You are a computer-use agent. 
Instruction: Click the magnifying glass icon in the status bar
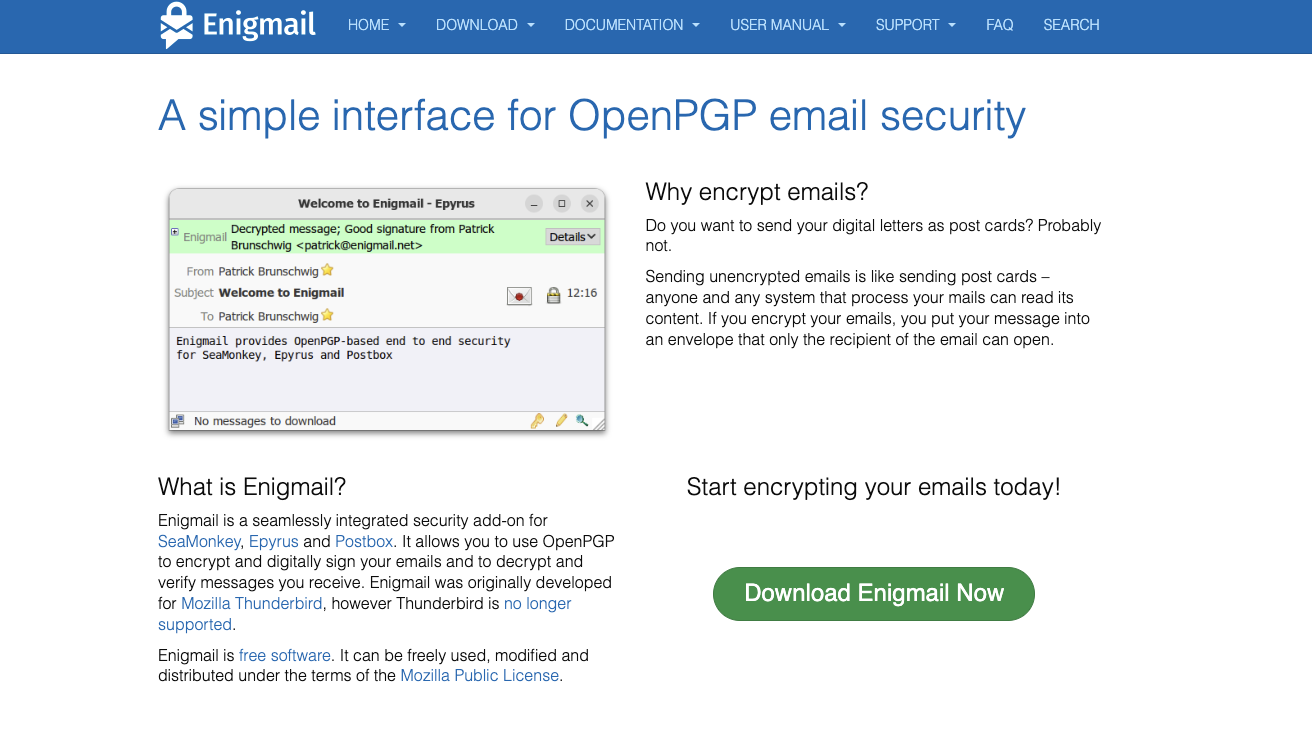581,421
